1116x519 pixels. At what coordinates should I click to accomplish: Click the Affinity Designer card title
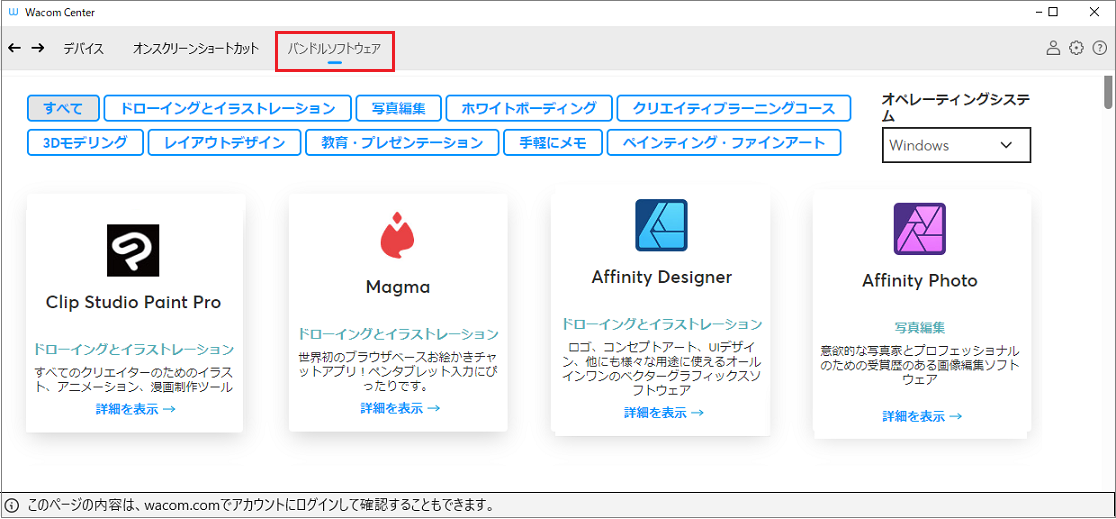tap(661, 277)
